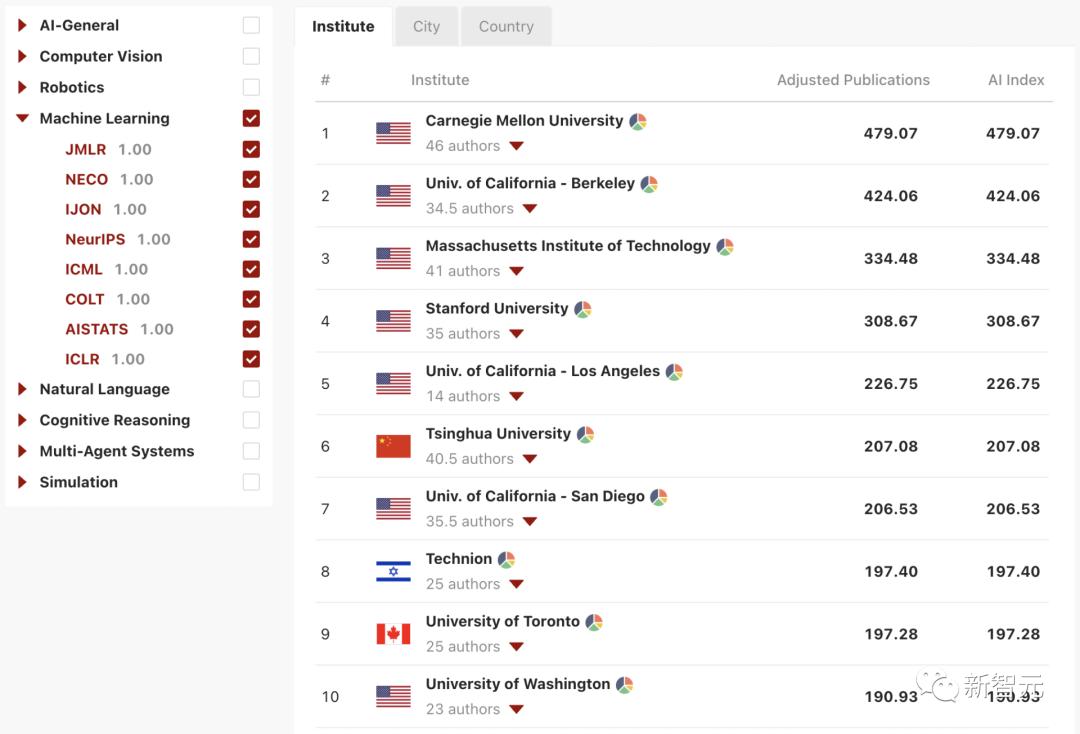Open the Univ. of California - Los Angeles link
The height and width of the screenshot is (734, 1080).
[x=542, y=371]
